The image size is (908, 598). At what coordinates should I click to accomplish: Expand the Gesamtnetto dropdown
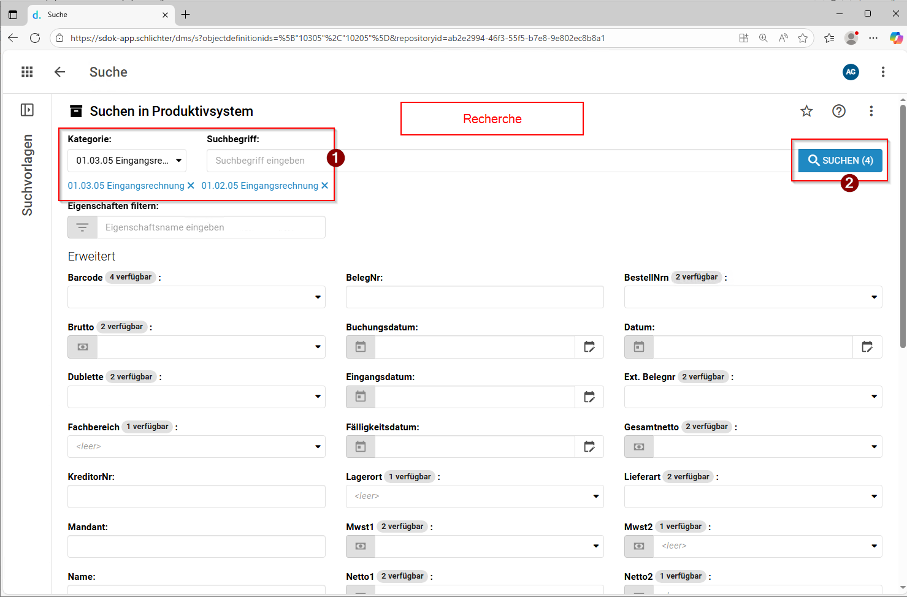pos(874,446)
